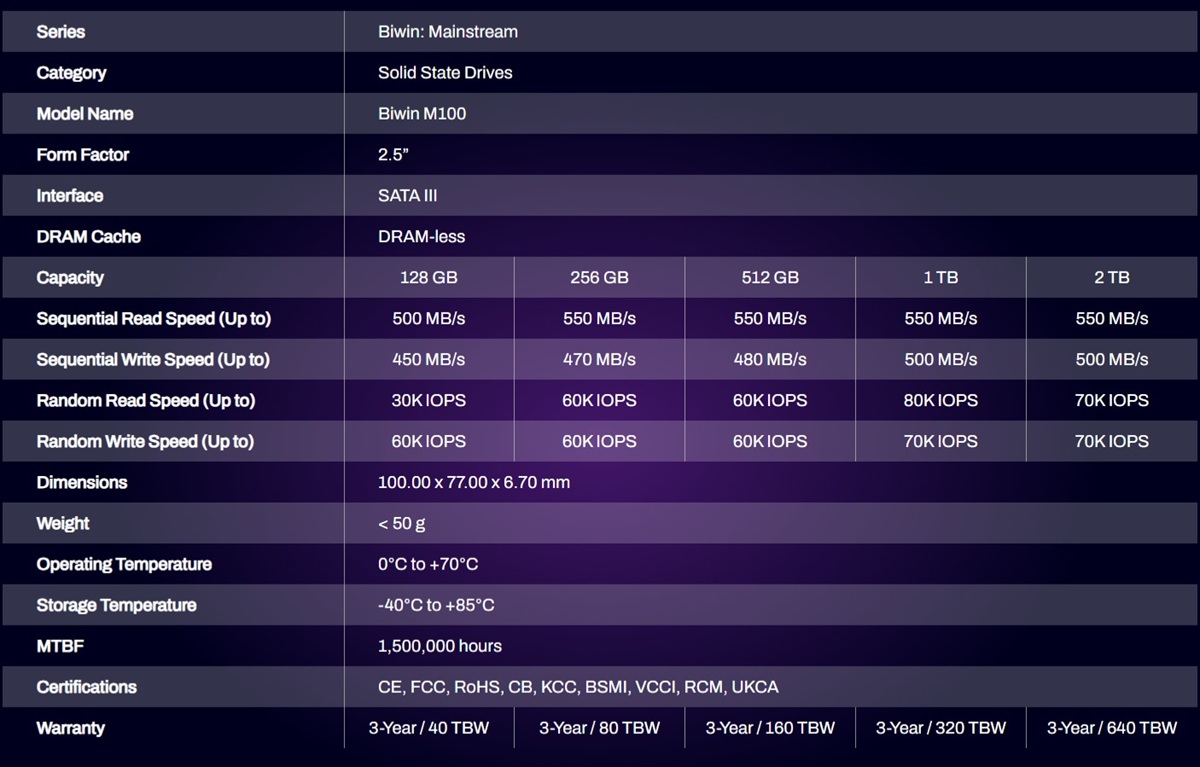The height and width of the screenshot is (767, 1200).
Task: Select the 256 GB capacity column header
Action: point(599,278)
